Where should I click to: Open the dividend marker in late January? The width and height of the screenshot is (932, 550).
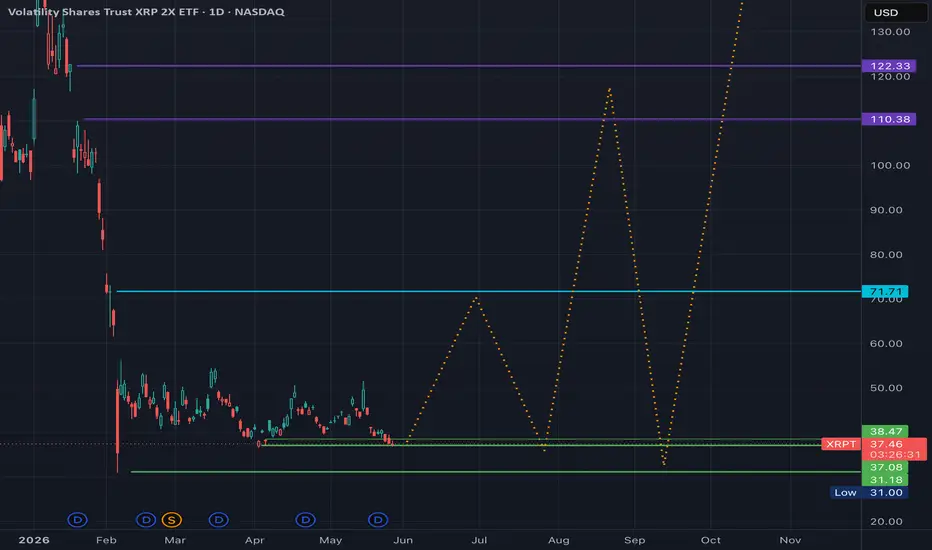tap(77, 520)
